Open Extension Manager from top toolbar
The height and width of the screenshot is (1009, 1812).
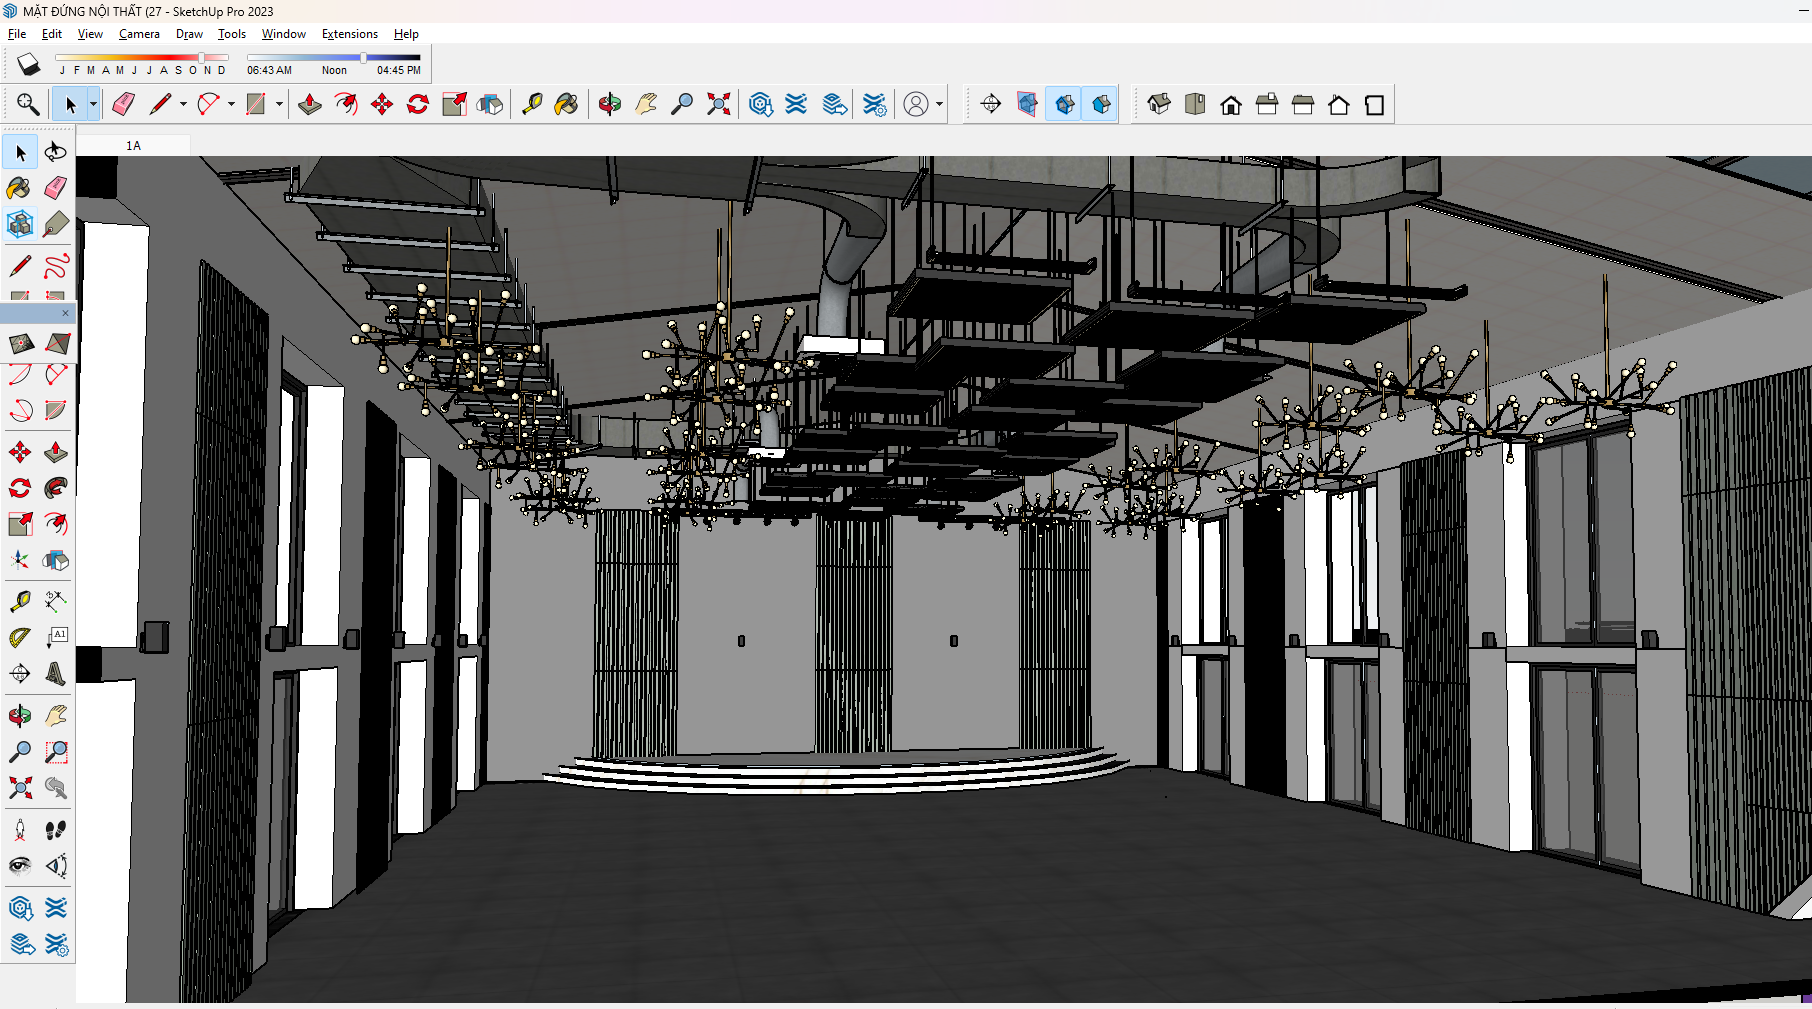tap(874, 104)
